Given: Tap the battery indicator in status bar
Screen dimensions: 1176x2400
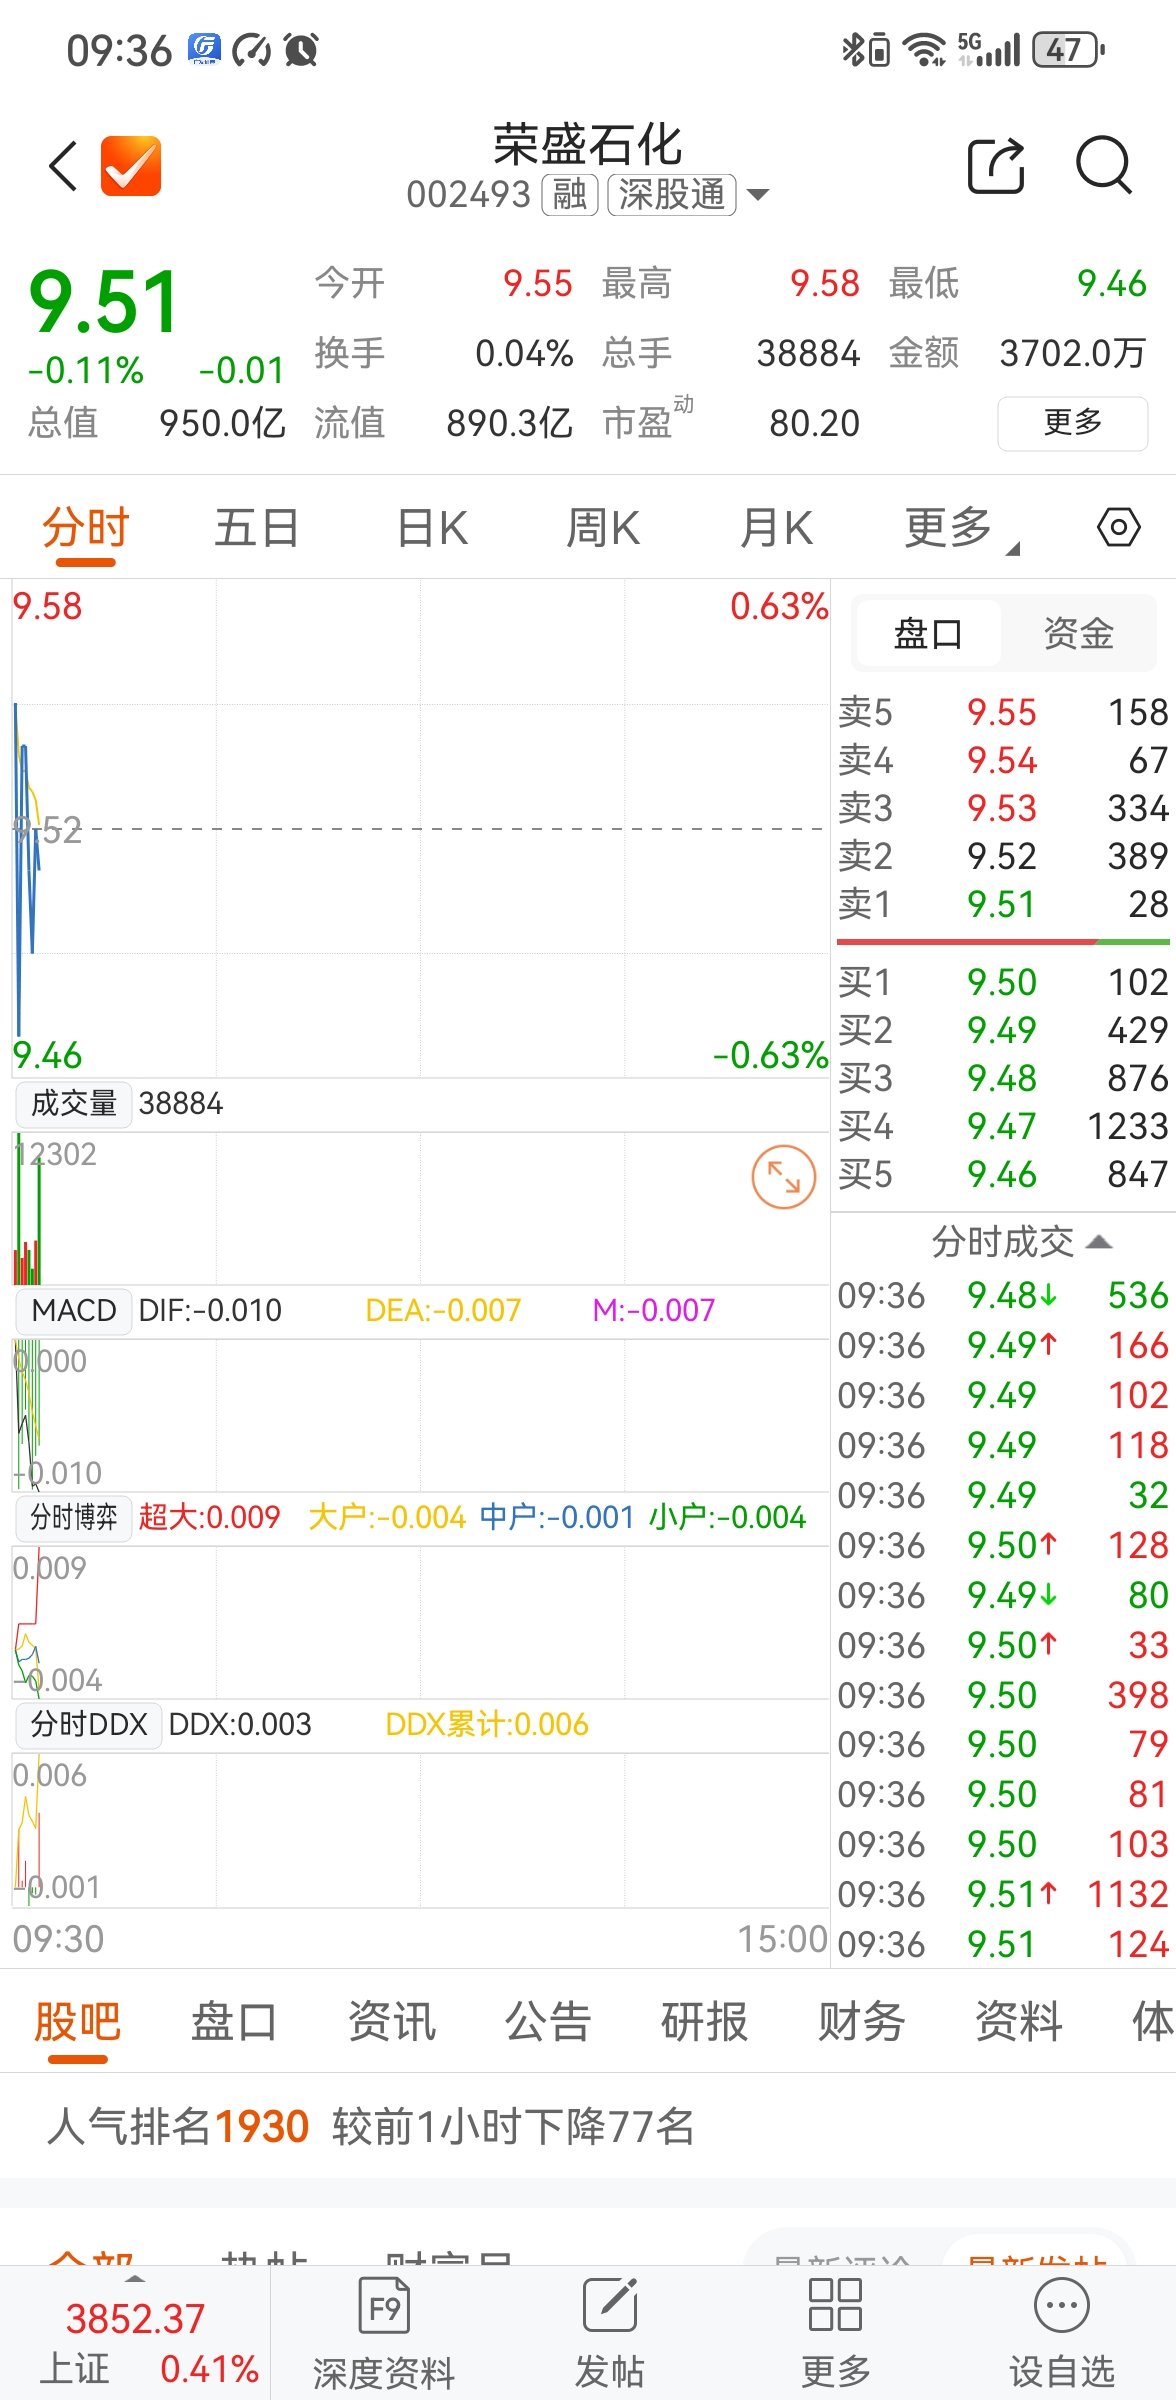Looking at the screenshot, I should pos(1067,49).
